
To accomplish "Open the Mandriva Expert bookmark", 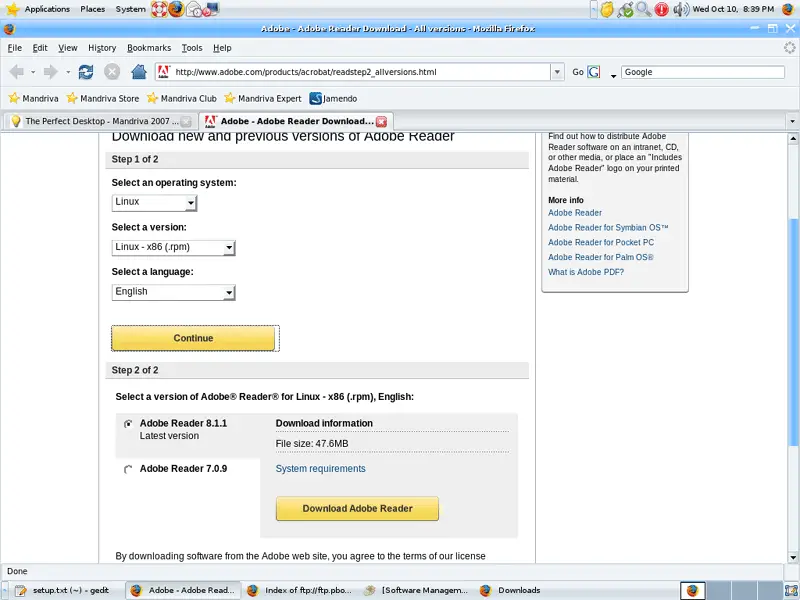I will tap(262, 98).
